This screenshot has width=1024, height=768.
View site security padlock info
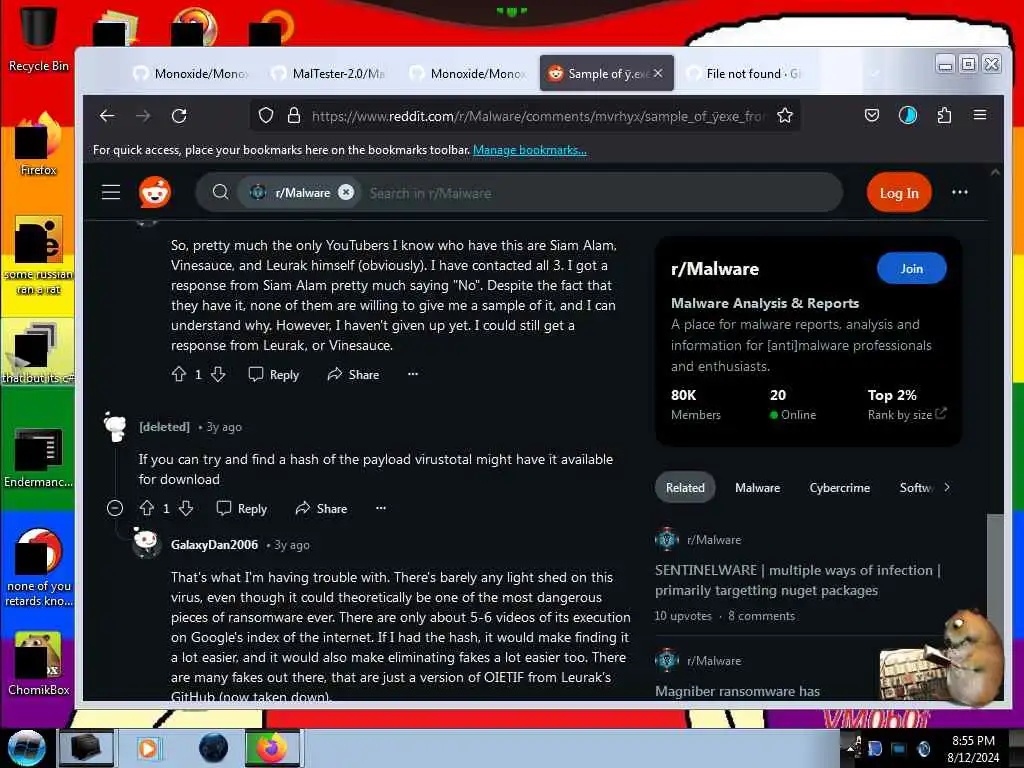[294, 116]
